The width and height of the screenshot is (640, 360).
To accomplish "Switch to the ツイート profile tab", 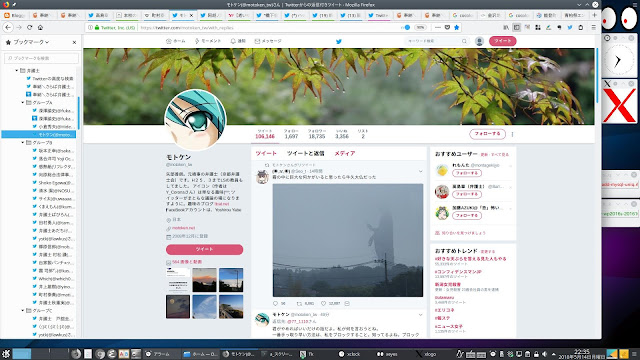I will [x=266, y=153].
